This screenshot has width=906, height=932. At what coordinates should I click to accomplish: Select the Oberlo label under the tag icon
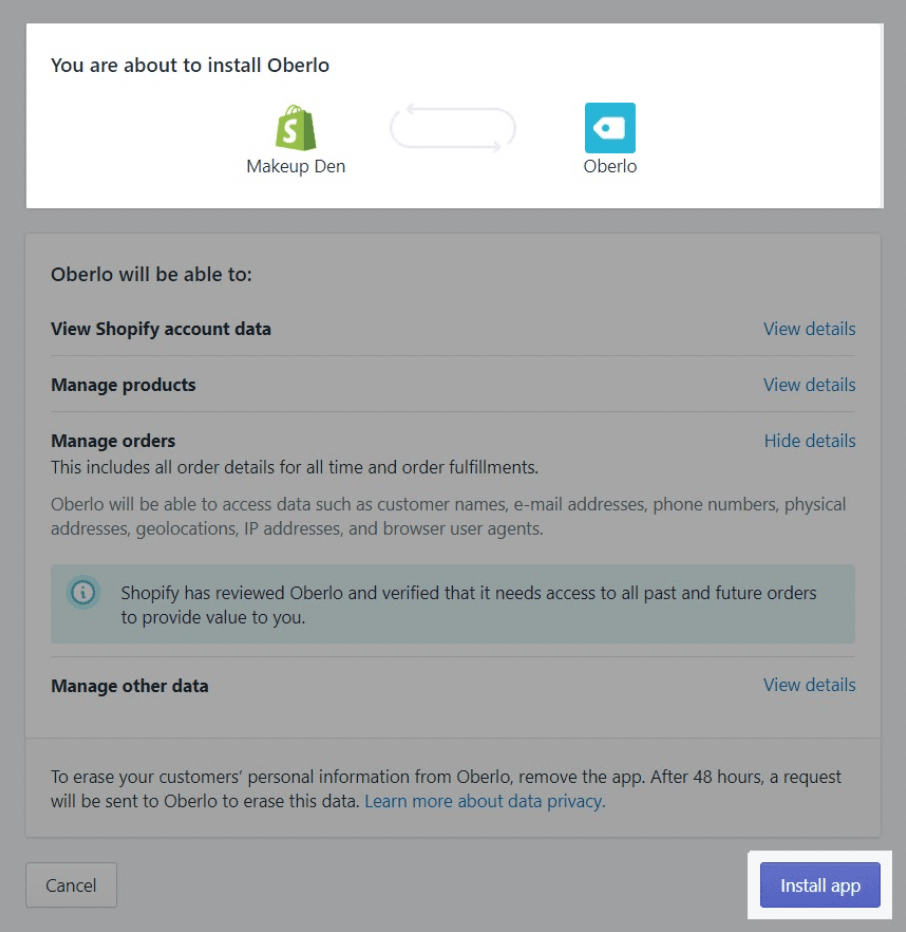click(610, 167)
